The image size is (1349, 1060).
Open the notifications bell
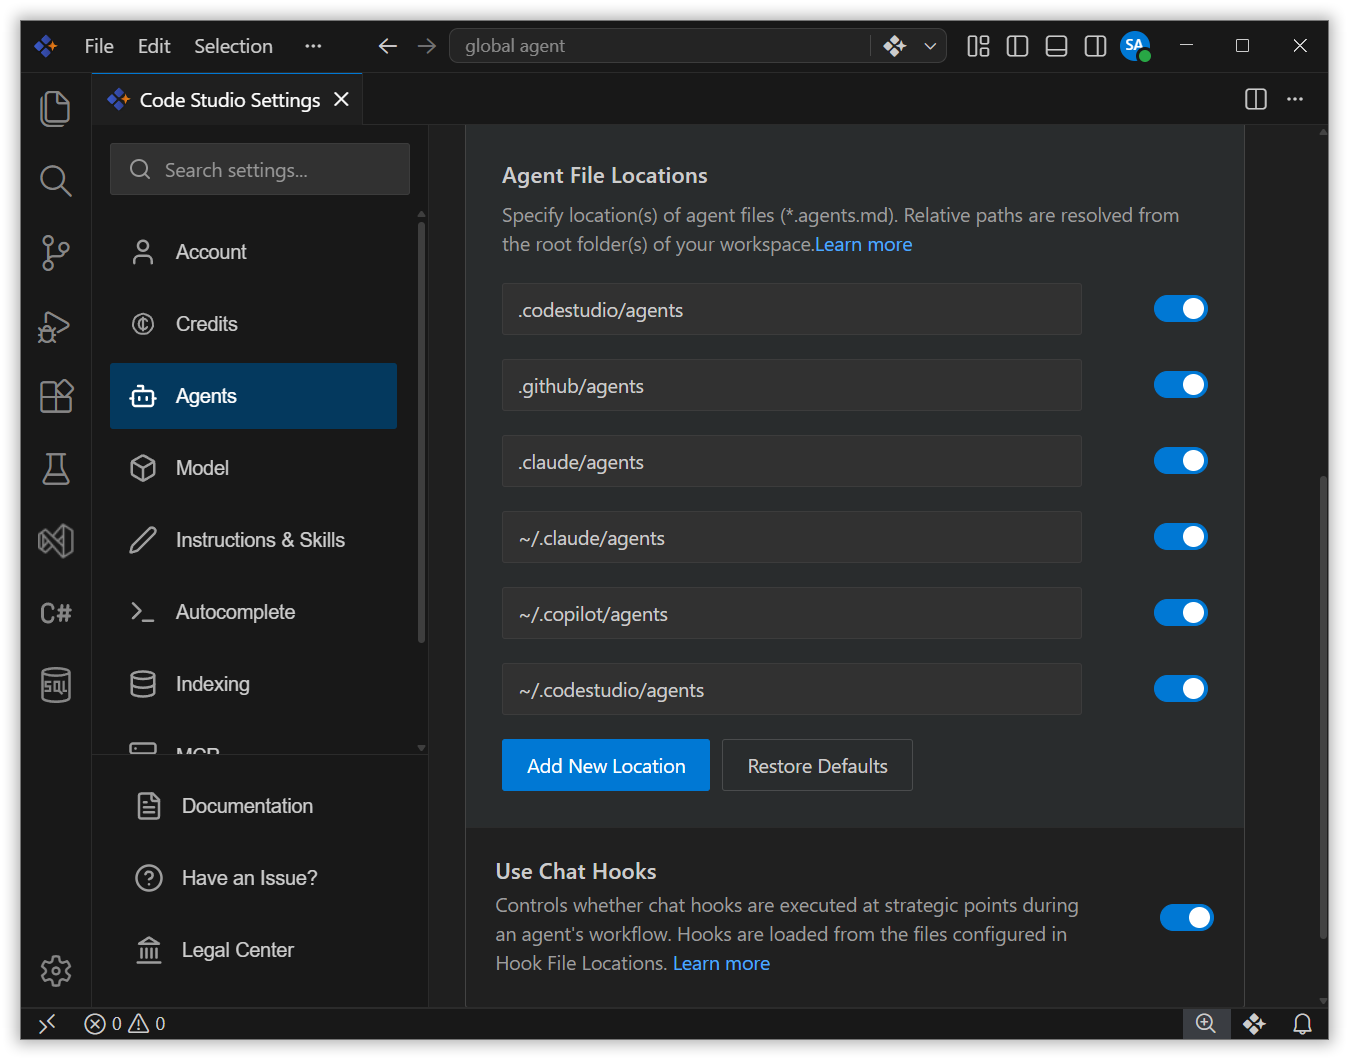coord(1302,1023)
